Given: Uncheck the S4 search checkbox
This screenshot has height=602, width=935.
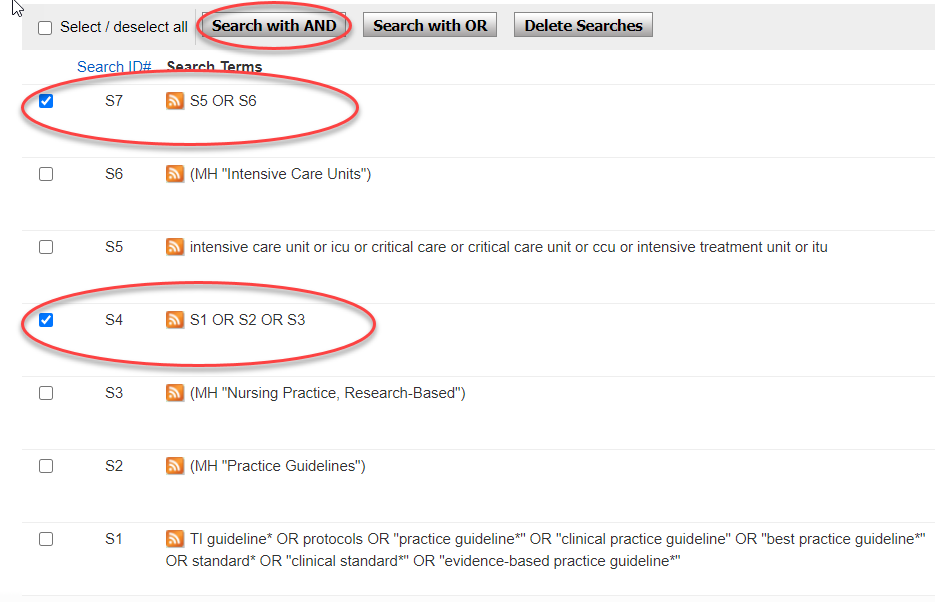Looking at the screenshot, I should [46, 320].
